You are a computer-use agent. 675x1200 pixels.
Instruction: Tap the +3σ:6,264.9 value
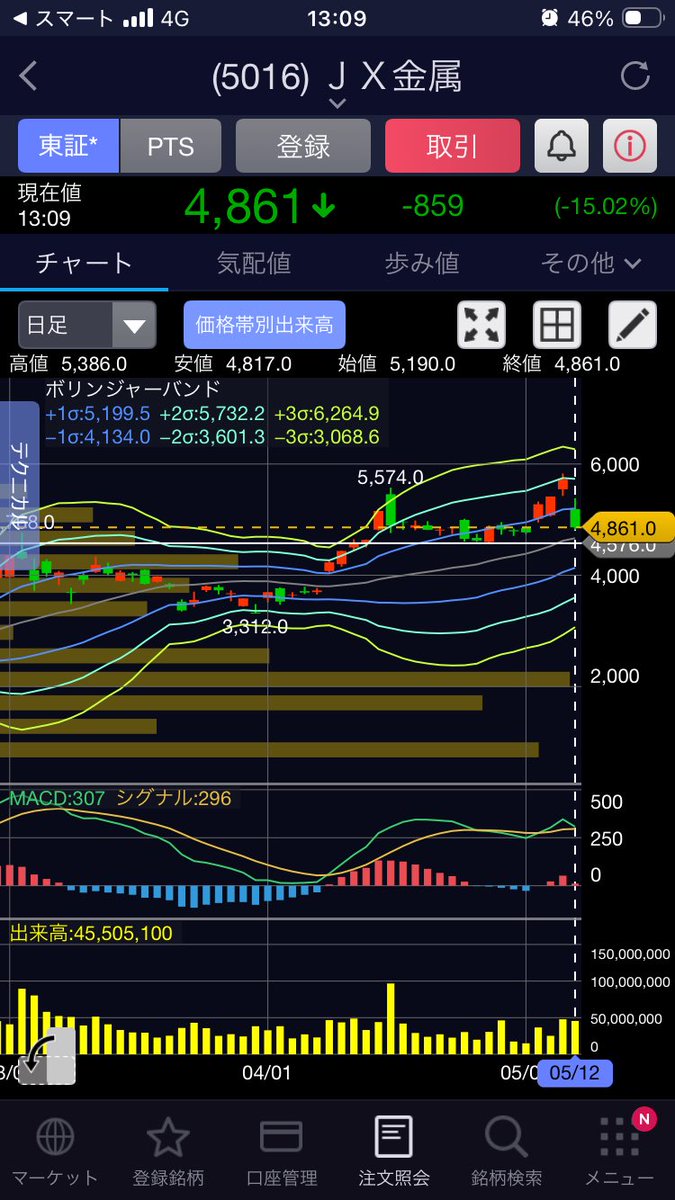point(325,413)
